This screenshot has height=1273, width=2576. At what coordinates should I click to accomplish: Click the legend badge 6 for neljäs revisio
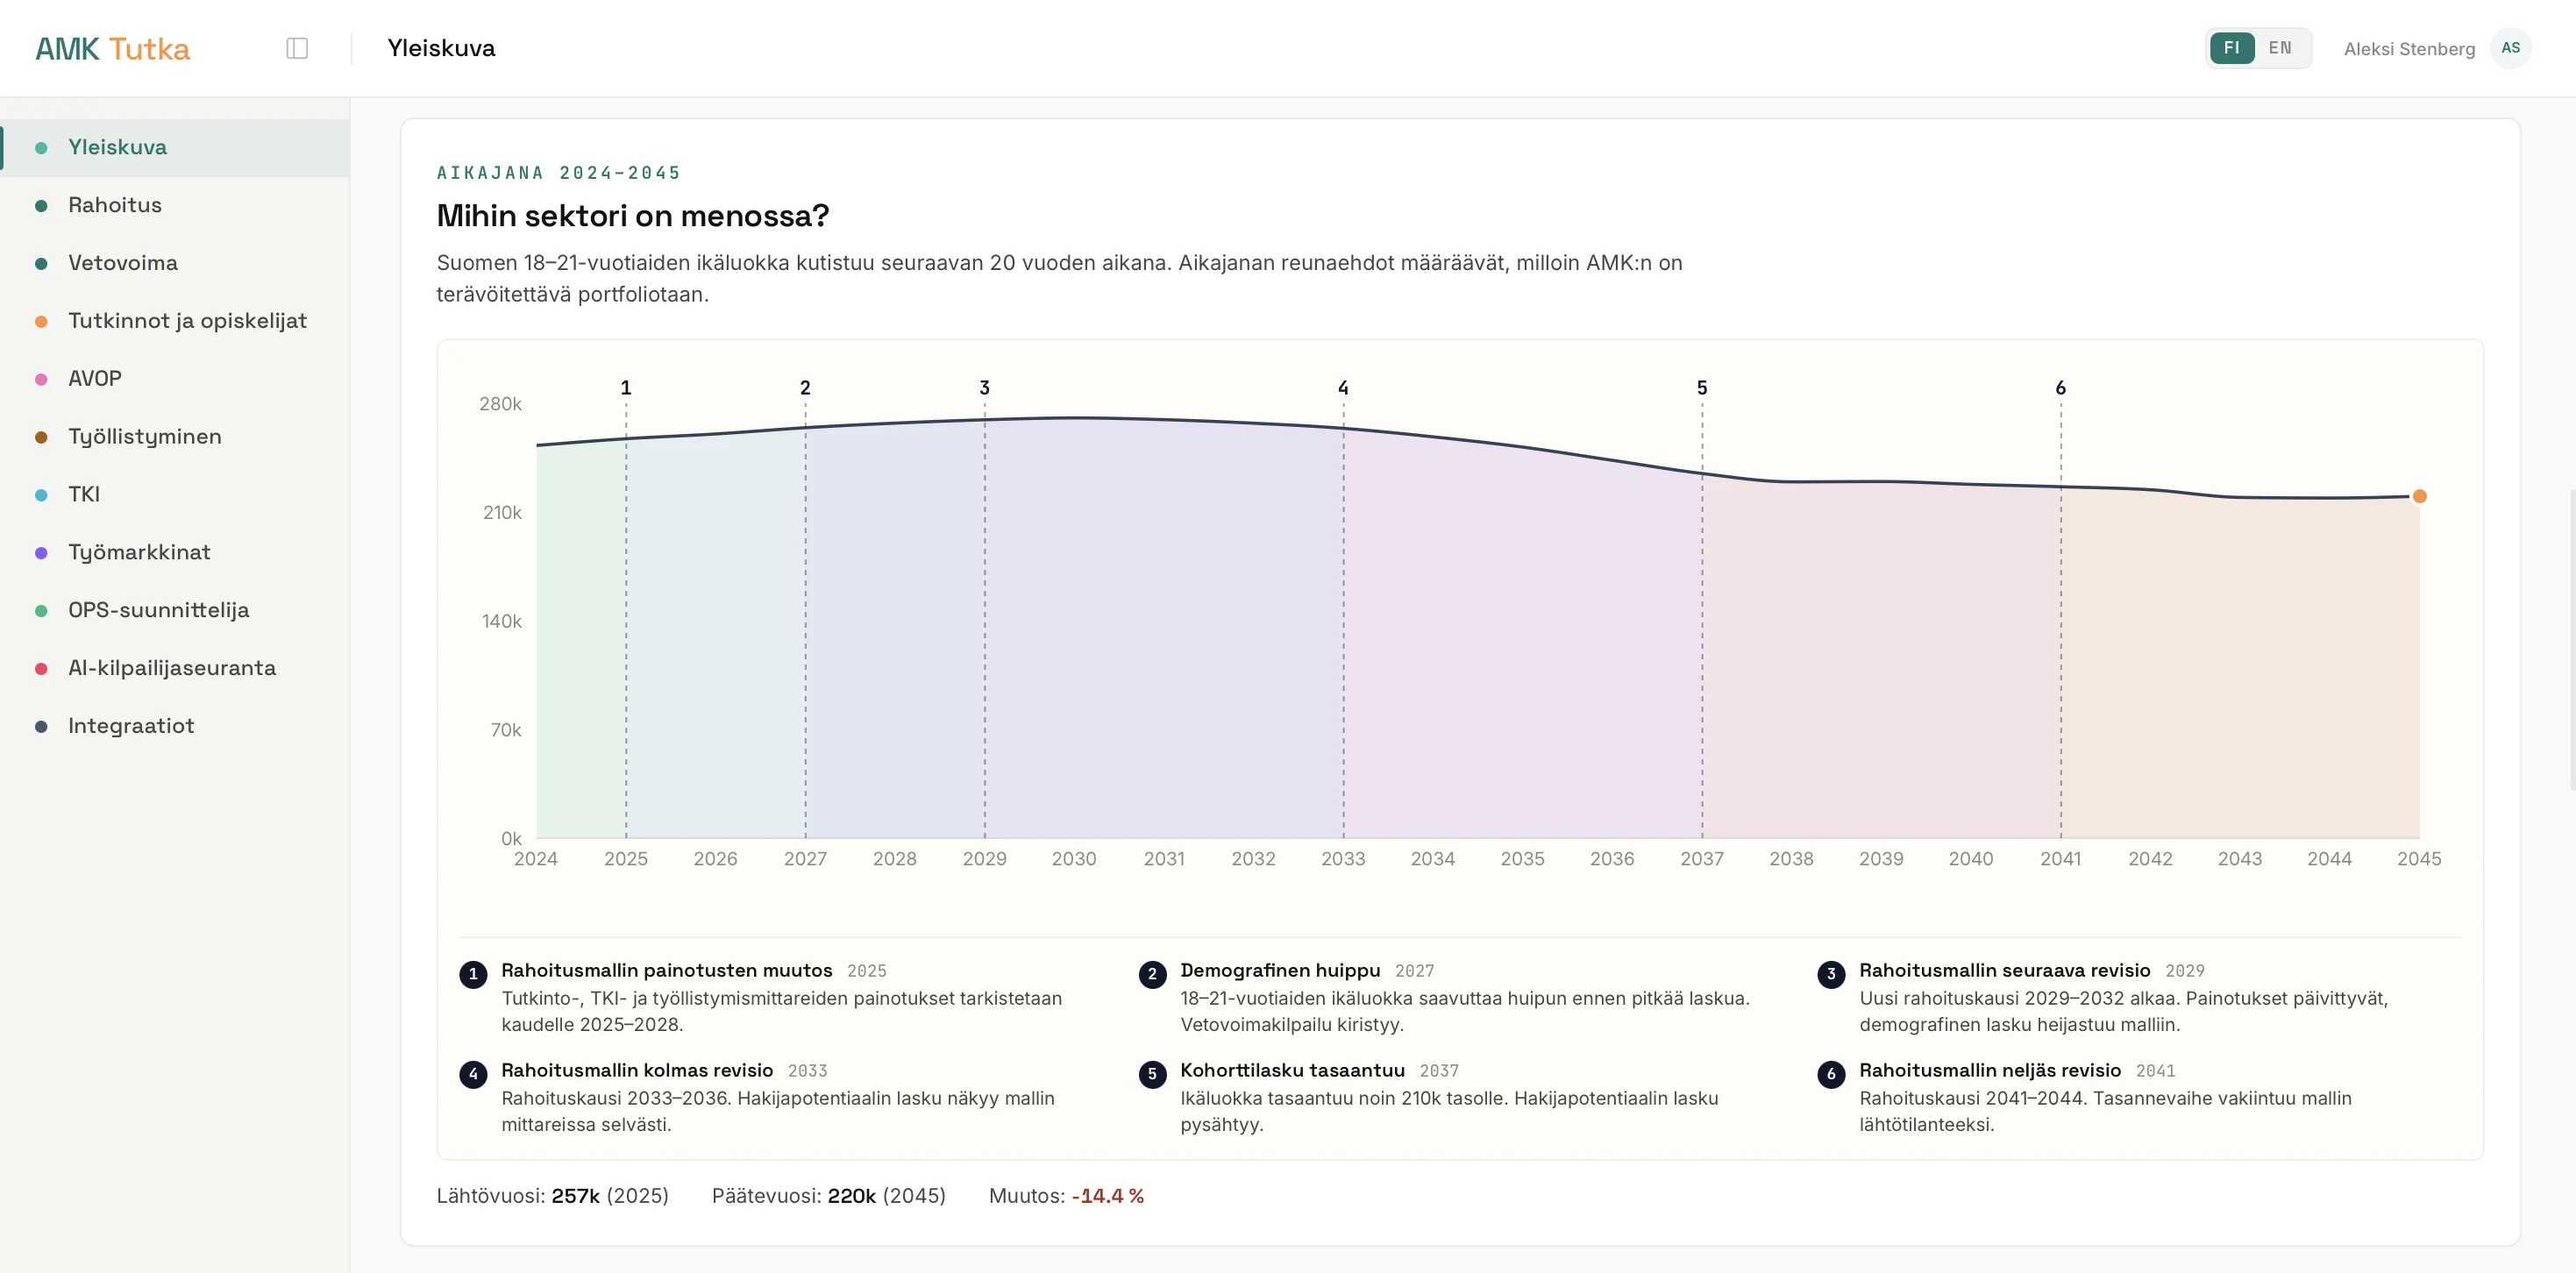[1831, 1073]
